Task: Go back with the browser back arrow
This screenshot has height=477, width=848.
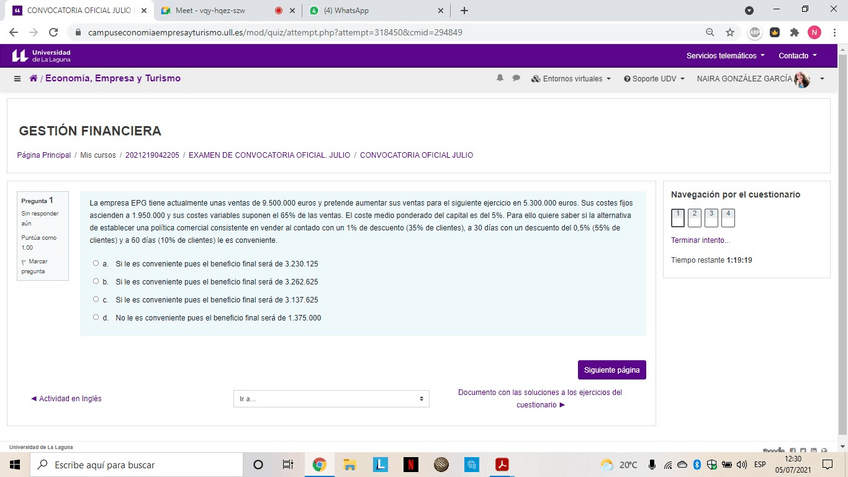Action: pyautogui.click(x=14, y=32)
